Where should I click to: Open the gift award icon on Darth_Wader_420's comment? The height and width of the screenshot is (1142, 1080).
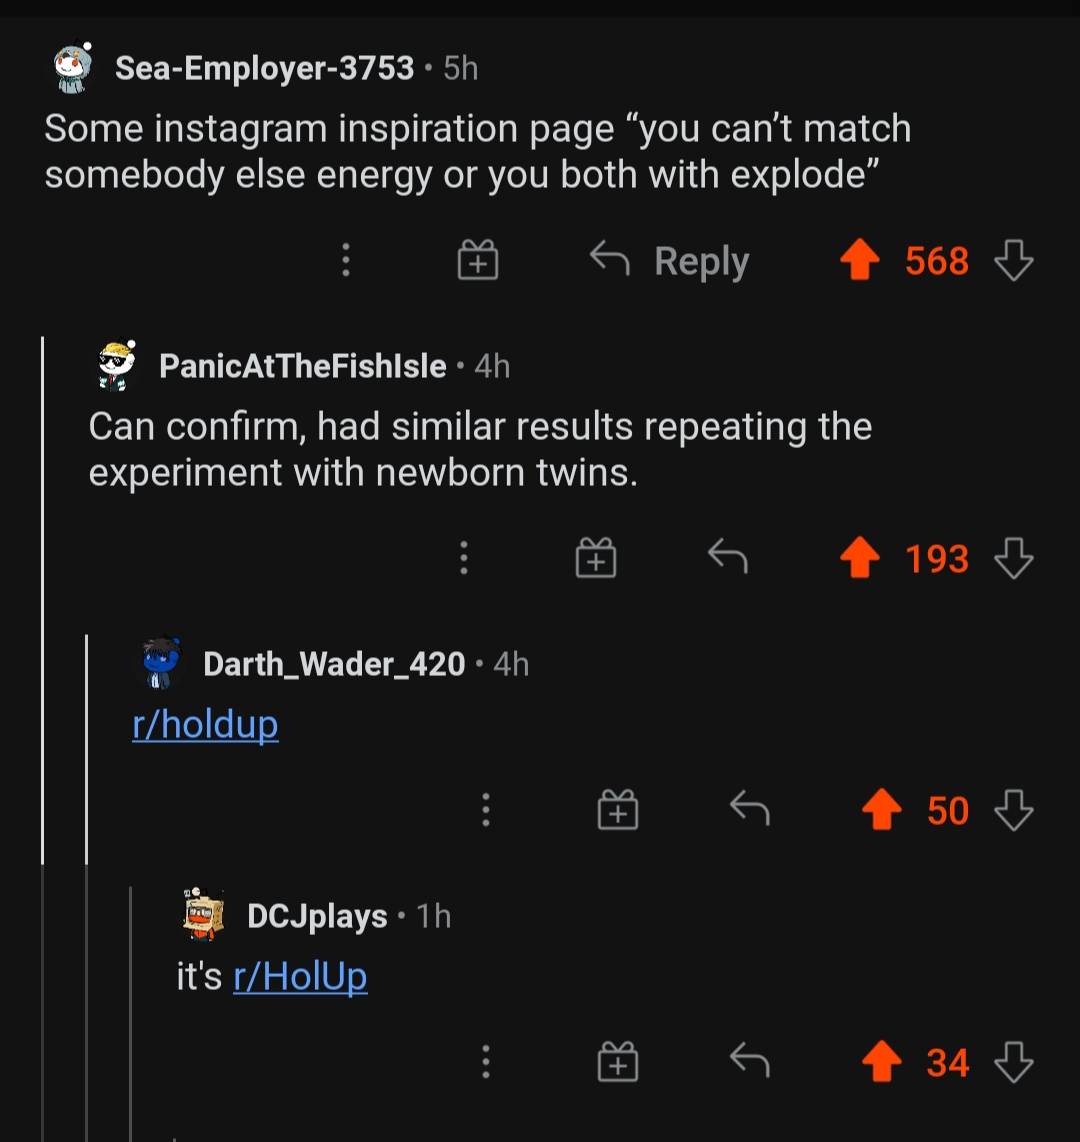point(617,810)
